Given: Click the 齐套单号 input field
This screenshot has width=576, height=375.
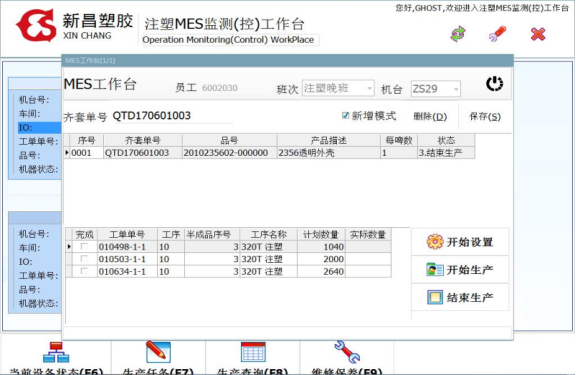Looking at the screenshot, I should click(x=172, y=116).
